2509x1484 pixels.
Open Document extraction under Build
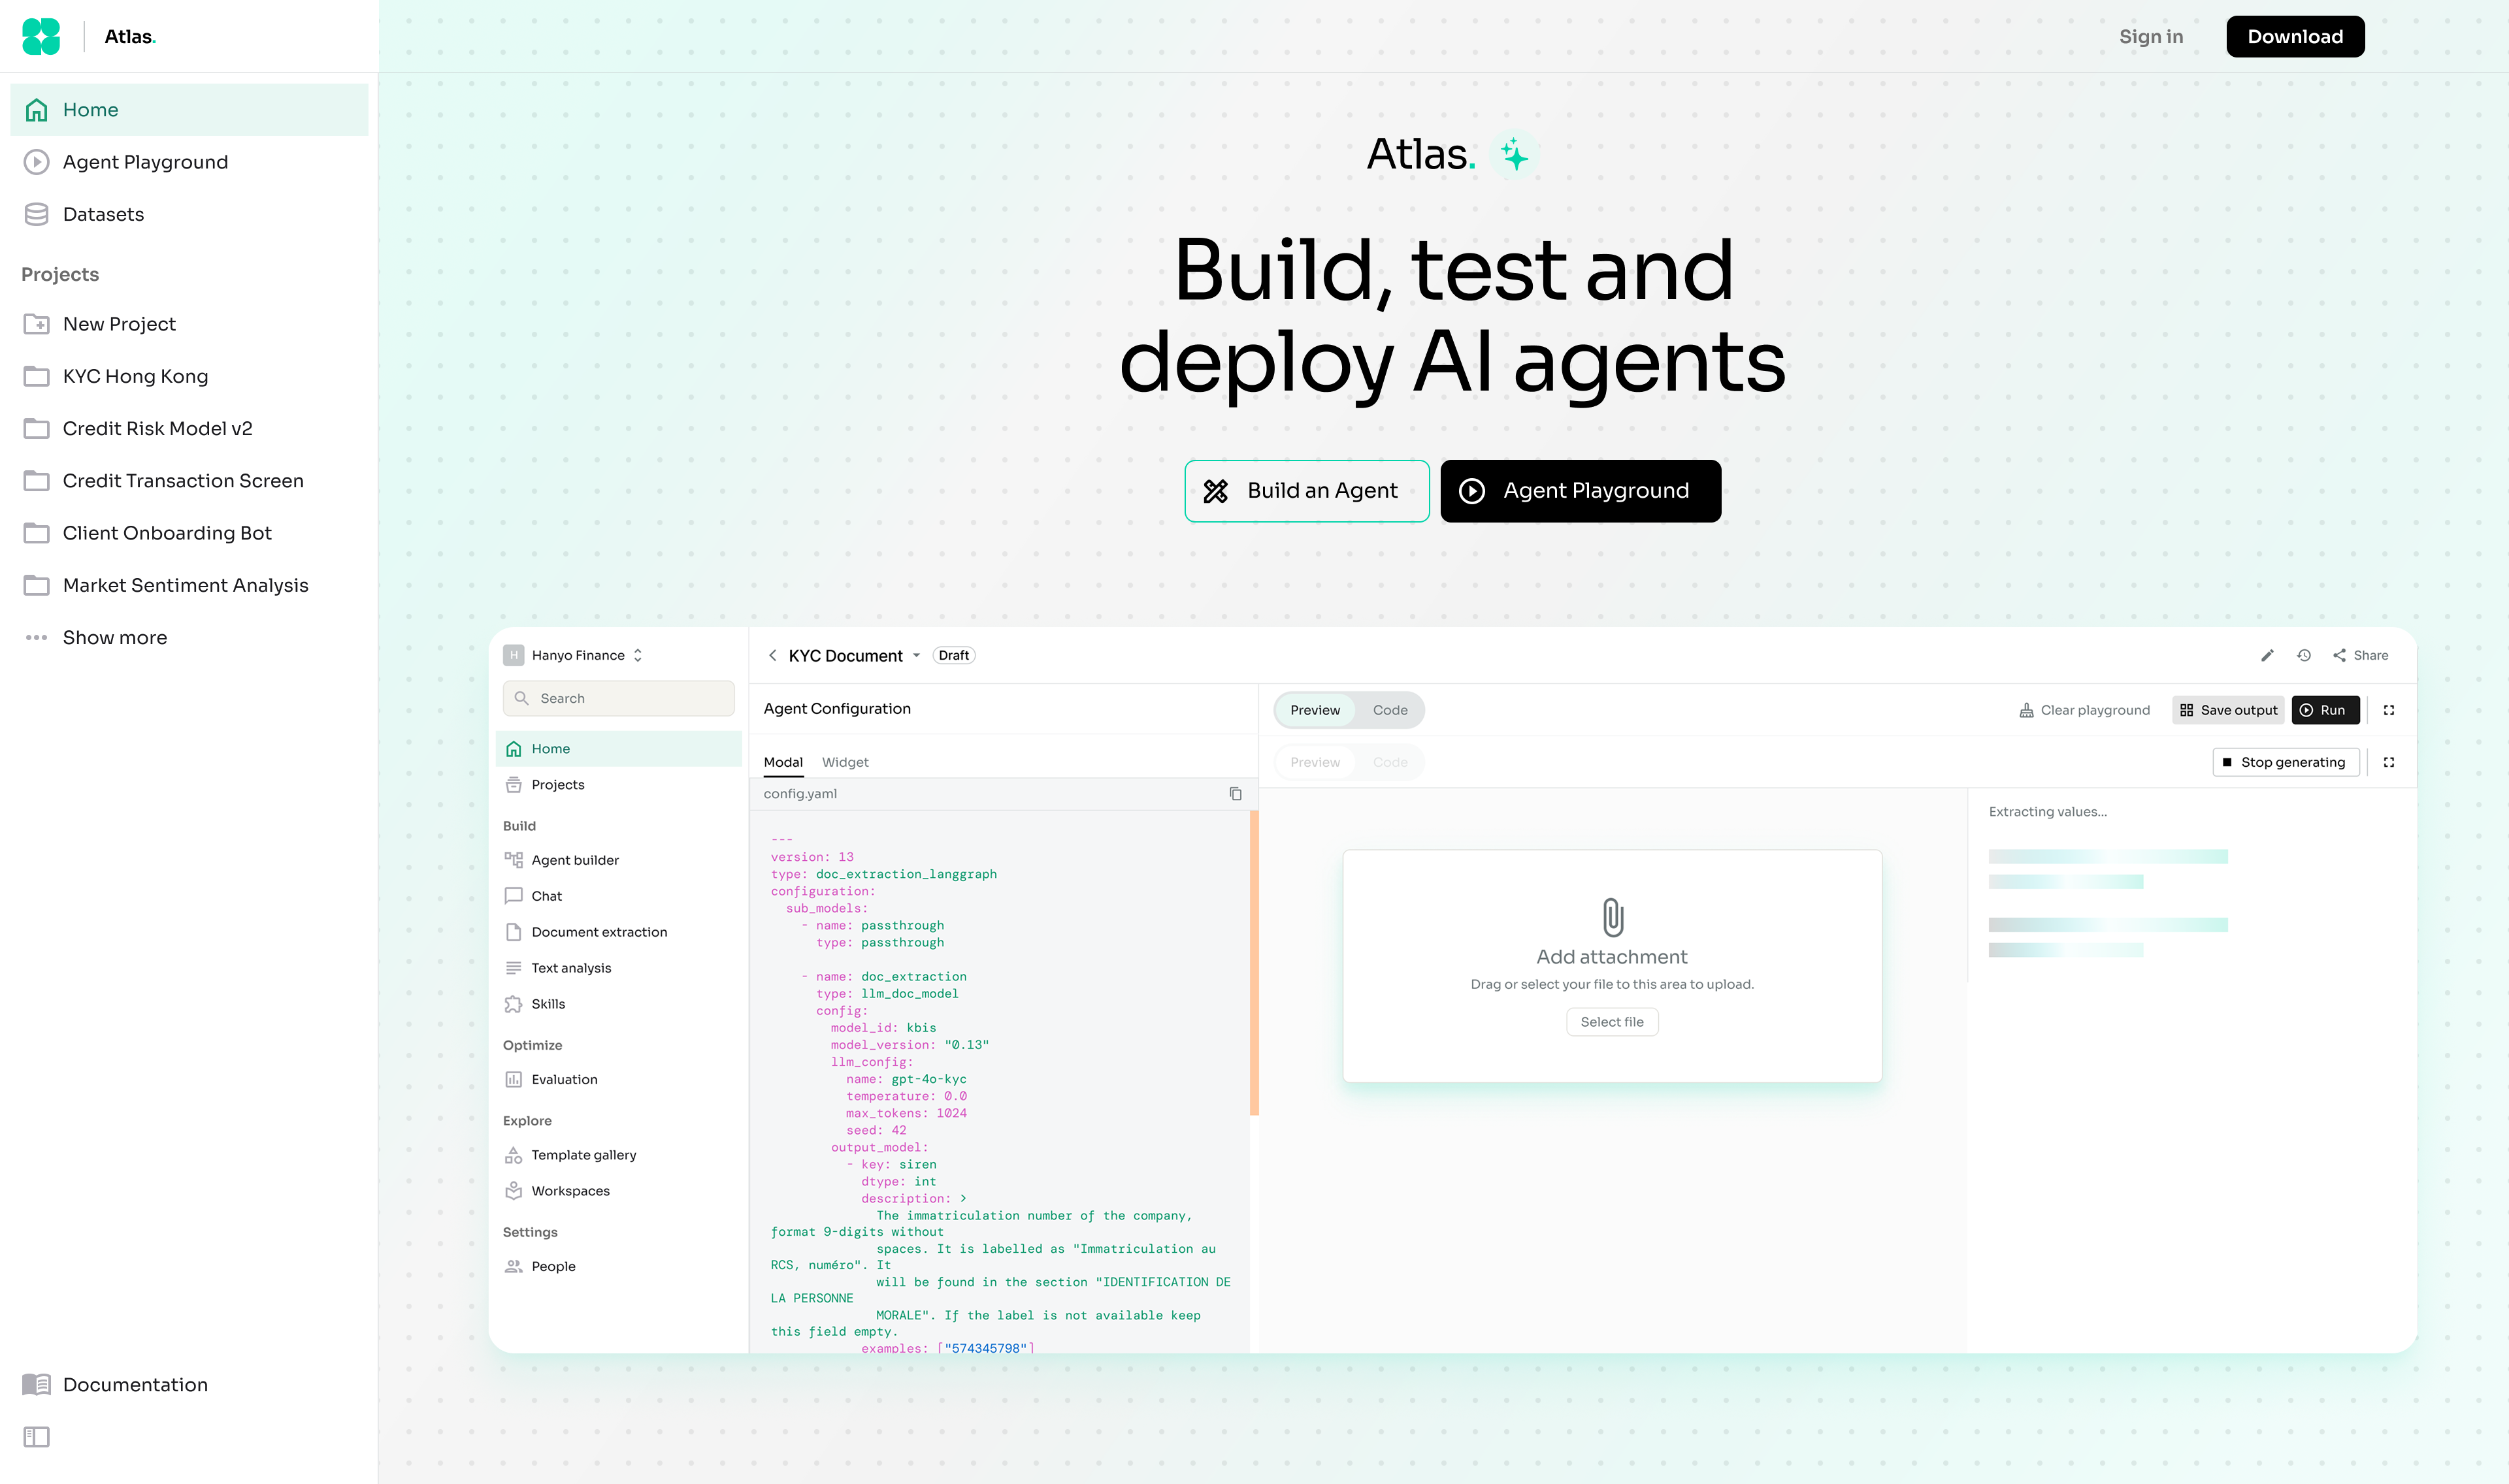pos(618,932)
